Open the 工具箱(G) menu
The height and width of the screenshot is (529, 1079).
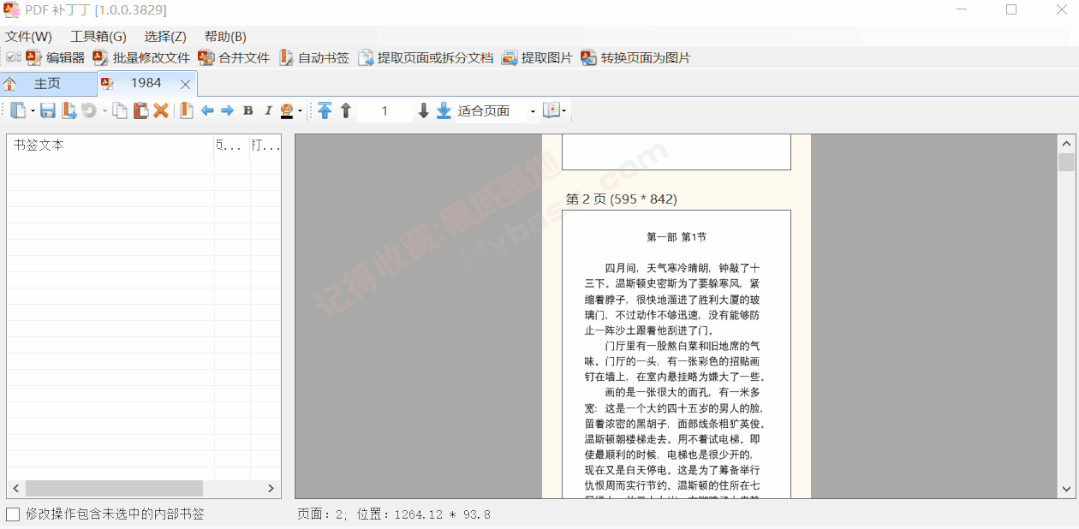tap(98, 36)
